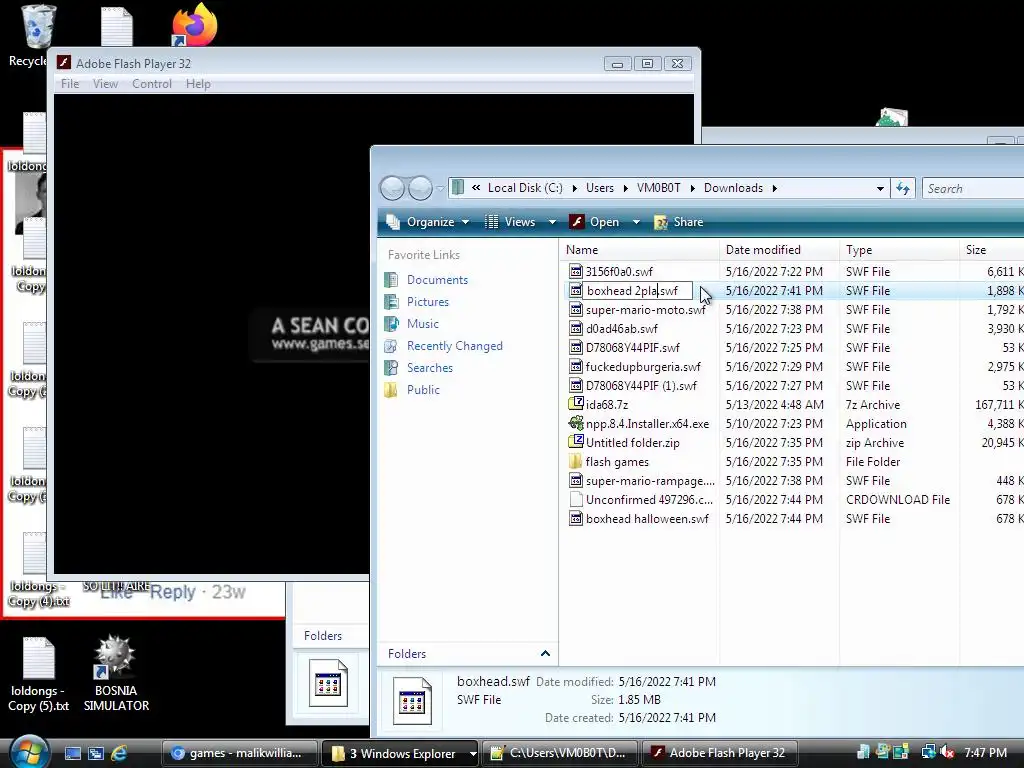Viewport: 1024px width, 768px height.
Task: Click inside the boxhead 2pla.swf rename field
Action: point(637,291)
